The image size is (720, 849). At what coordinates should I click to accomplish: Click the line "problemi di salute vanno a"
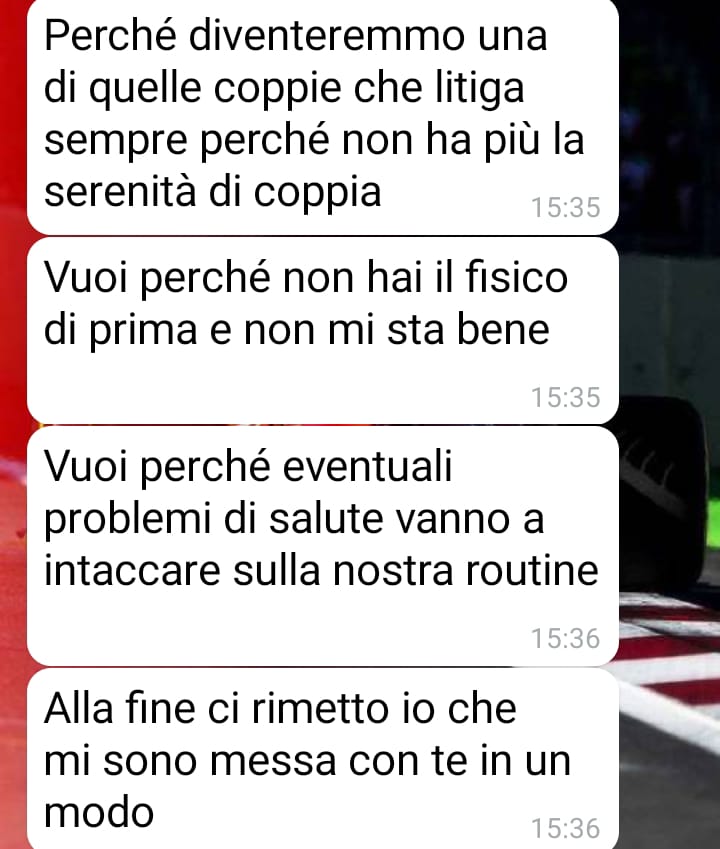pos(294,520)
